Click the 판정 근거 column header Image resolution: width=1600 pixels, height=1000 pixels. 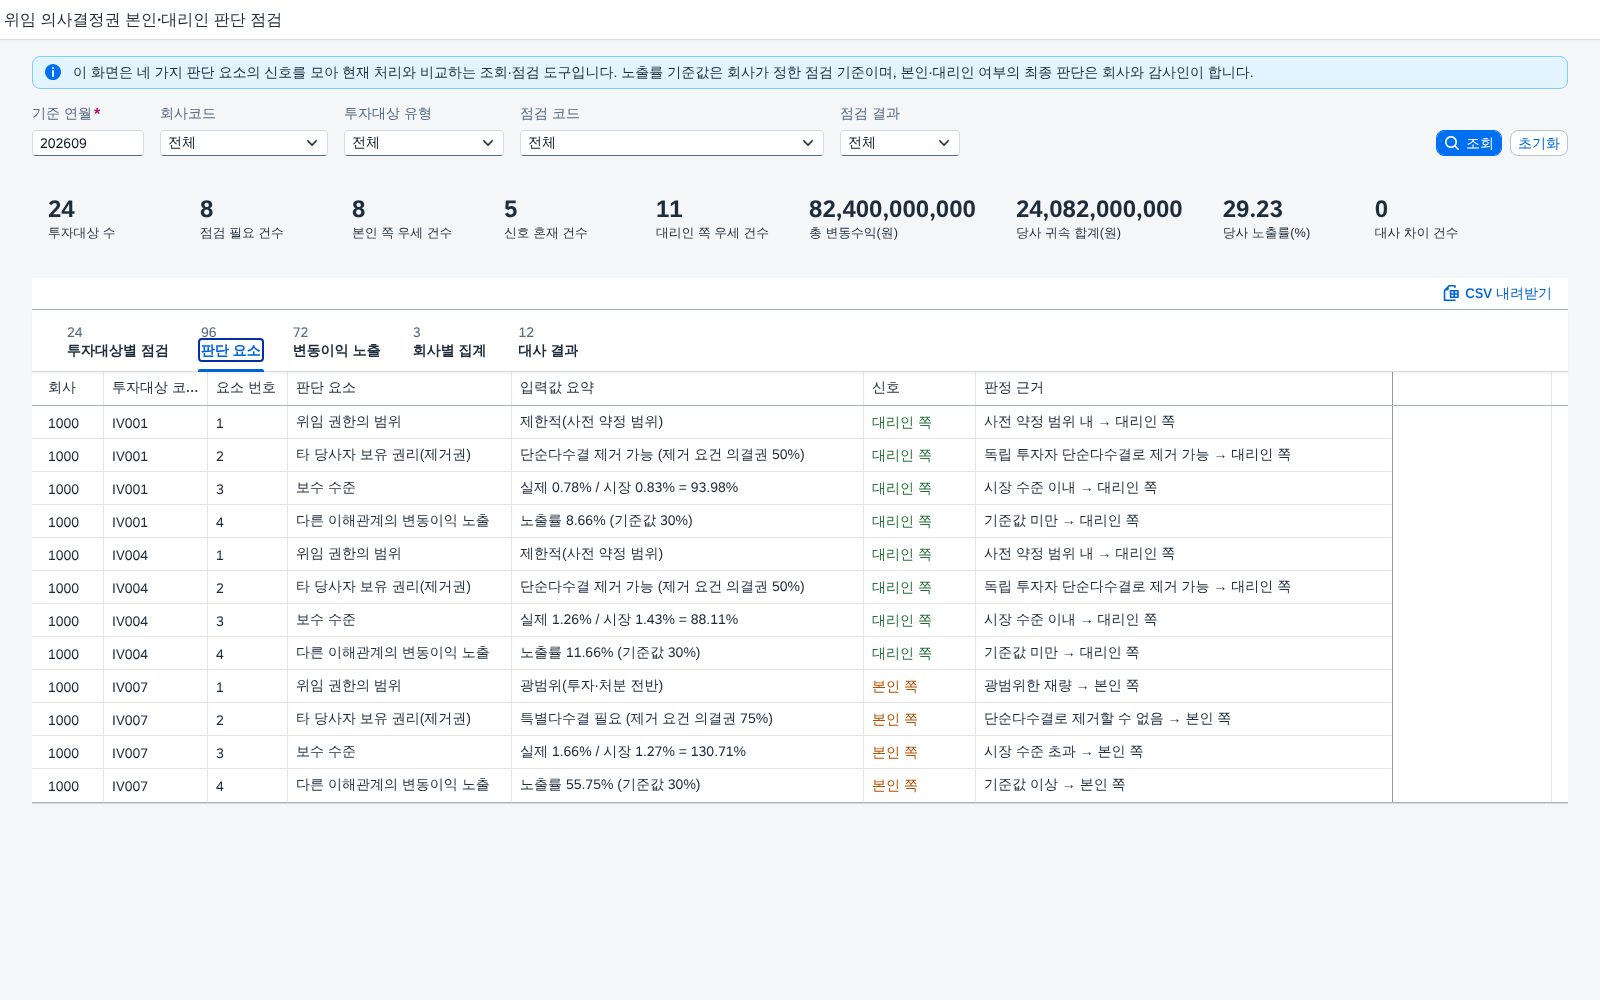[x=1183, y=388]
